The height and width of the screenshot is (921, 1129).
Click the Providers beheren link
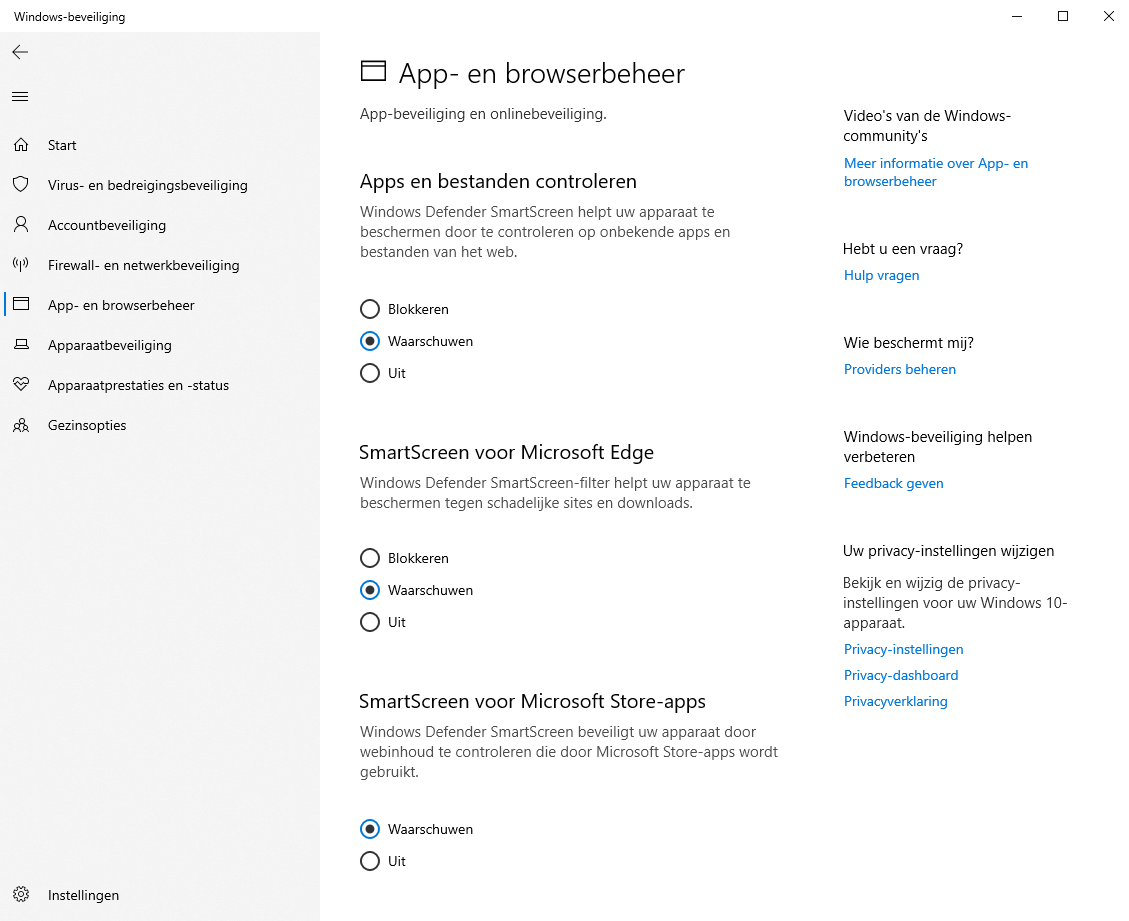(899, 369)
